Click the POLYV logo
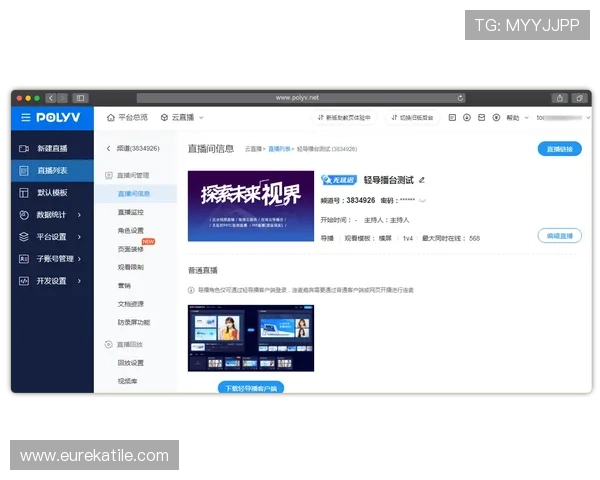Image resolution: width=600 pixels, height=480 pixels. pyautogui.click(x=58, y=118)
